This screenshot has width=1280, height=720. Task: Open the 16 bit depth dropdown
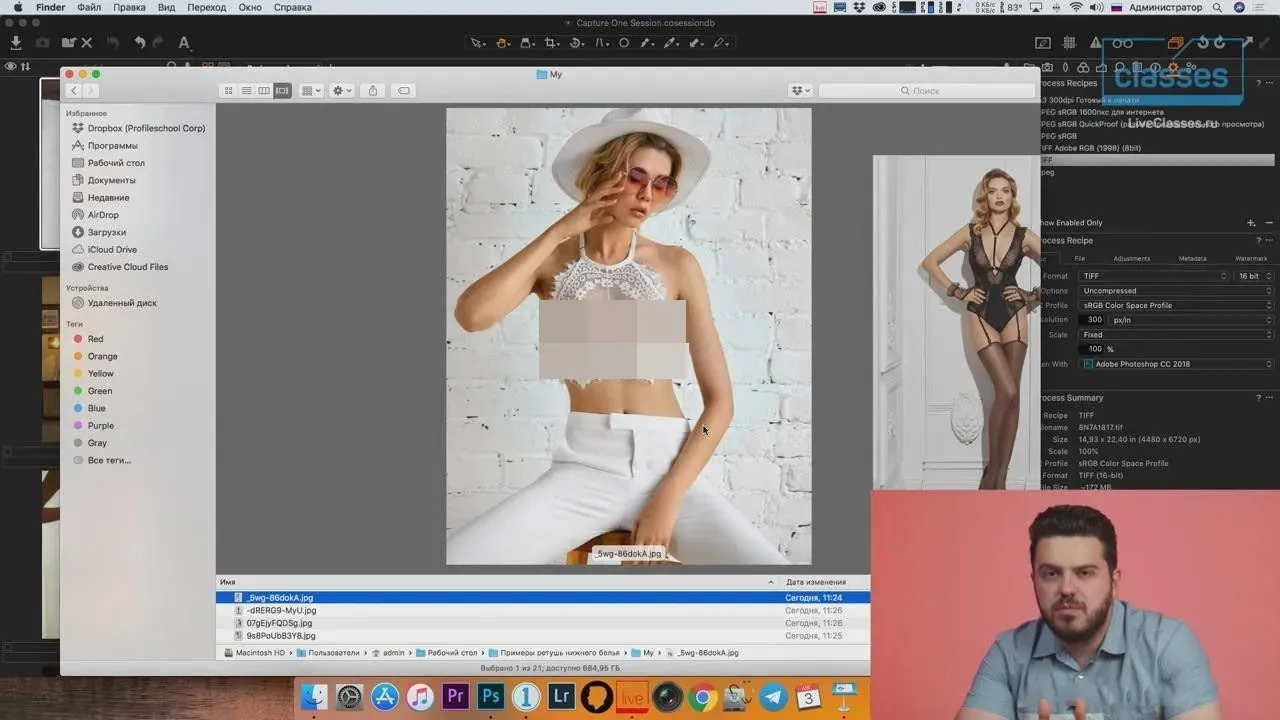point(1254,276)
